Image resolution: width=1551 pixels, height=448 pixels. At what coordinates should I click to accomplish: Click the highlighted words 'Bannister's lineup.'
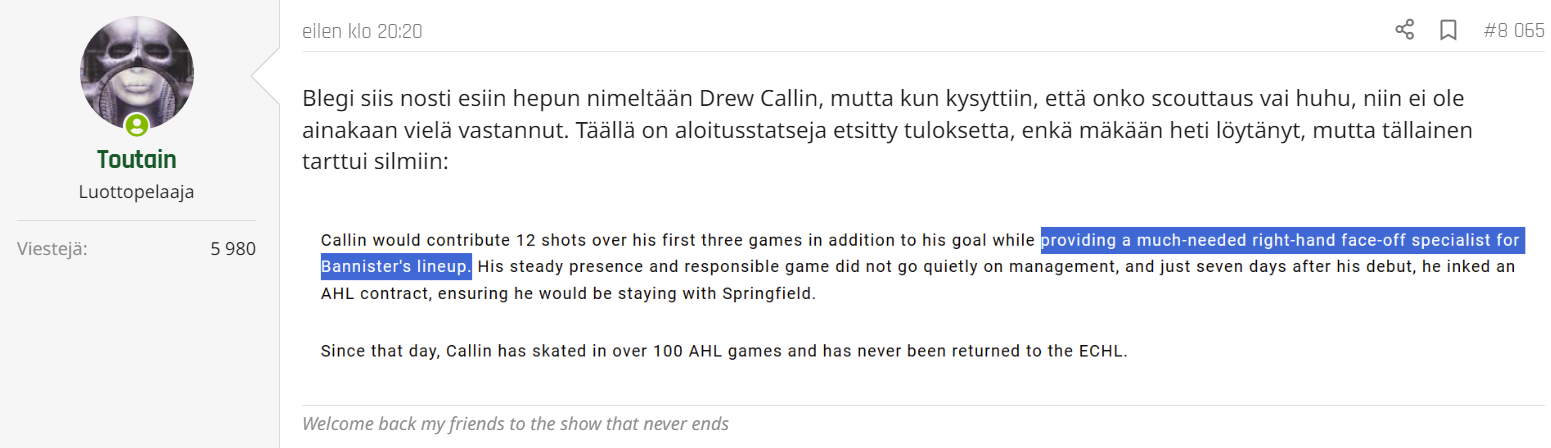396,267
